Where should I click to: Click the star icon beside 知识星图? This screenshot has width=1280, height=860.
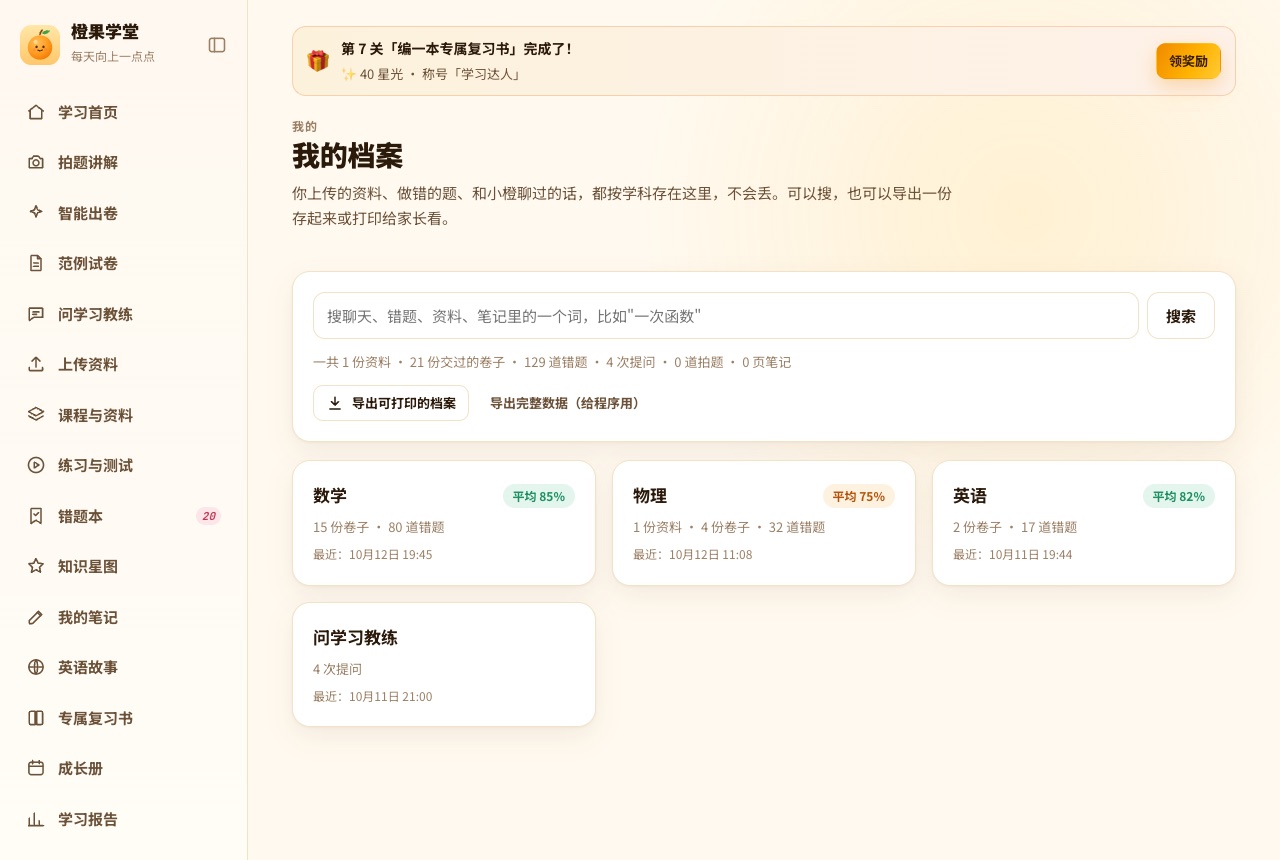coord(36,566)
